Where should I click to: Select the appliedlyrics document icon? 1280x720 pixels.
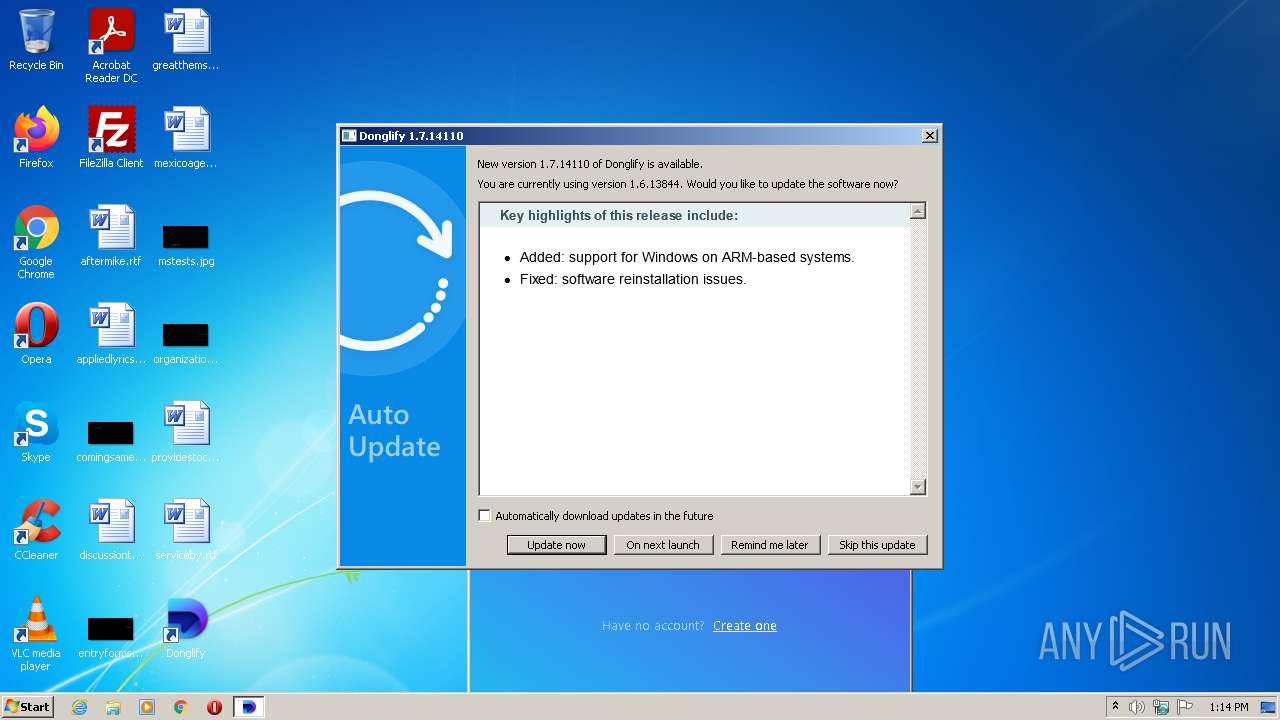111,334
